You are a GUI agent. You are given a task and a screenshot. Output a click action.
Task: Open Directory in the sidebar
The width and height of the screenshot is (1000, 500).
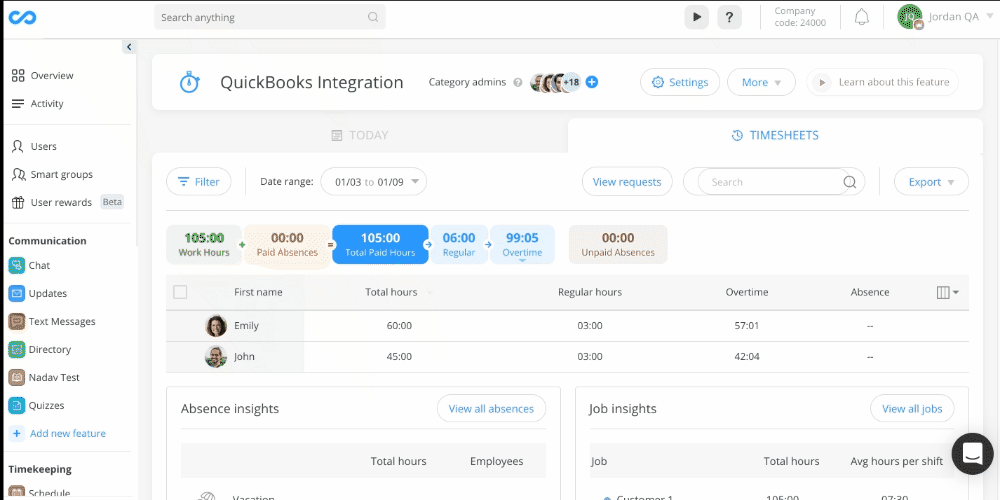[x=50, y=350]
